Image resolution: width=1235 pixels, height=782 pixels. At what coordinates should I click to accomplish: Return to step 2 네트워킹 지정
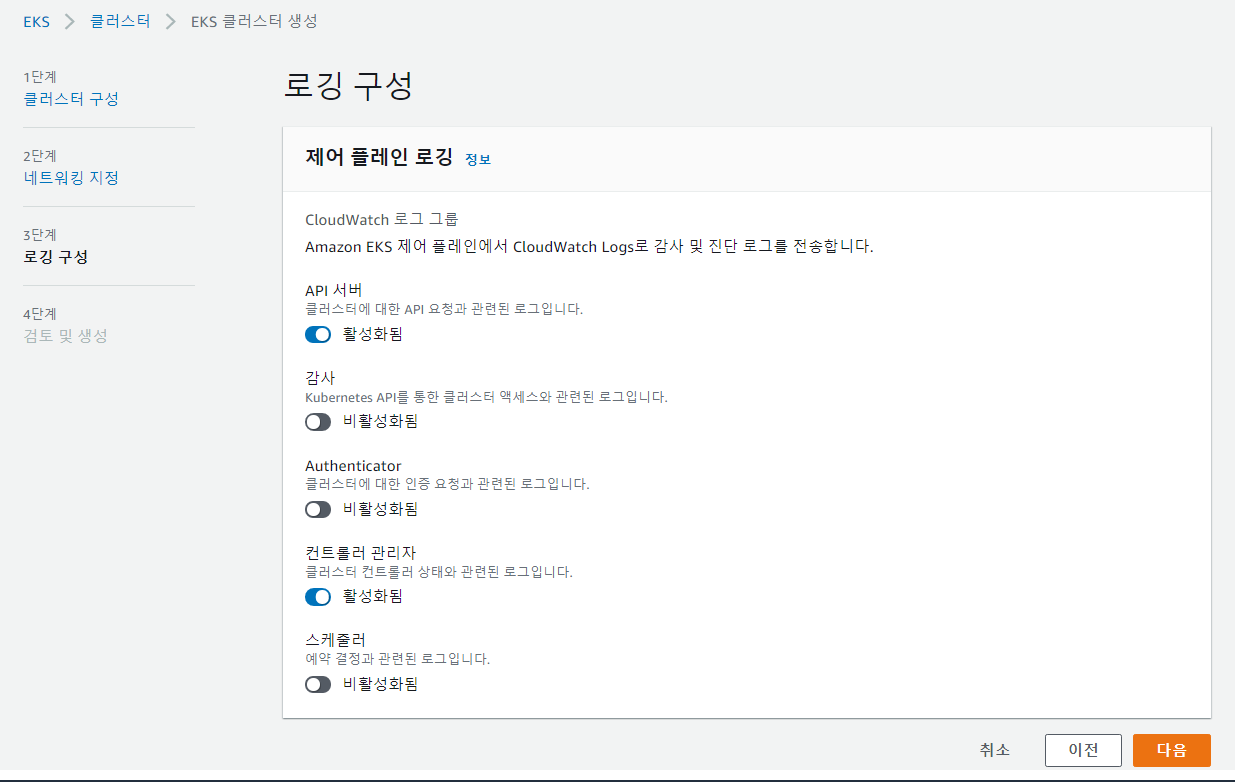71,178
